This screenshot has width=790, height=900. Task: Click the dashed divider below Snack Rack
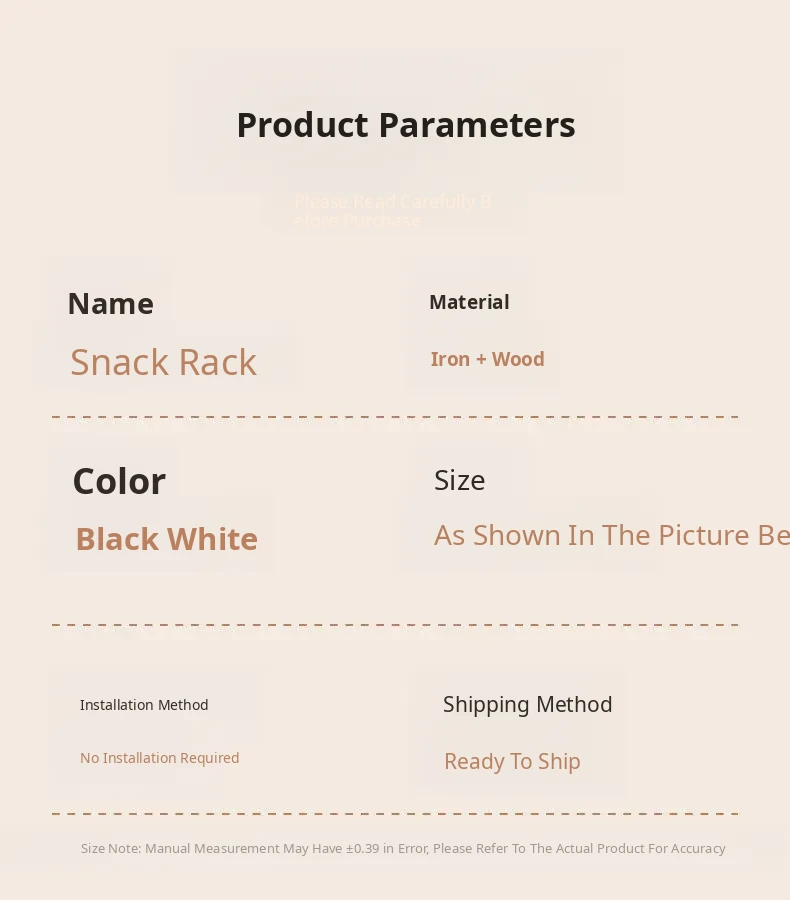pos(395,417)
